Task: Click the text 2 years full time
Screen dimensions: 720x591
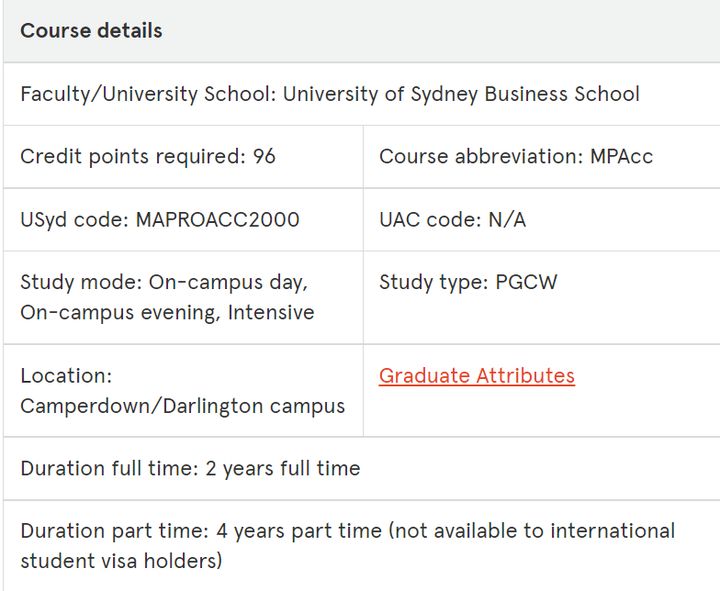Action: [x=283, y=469]
